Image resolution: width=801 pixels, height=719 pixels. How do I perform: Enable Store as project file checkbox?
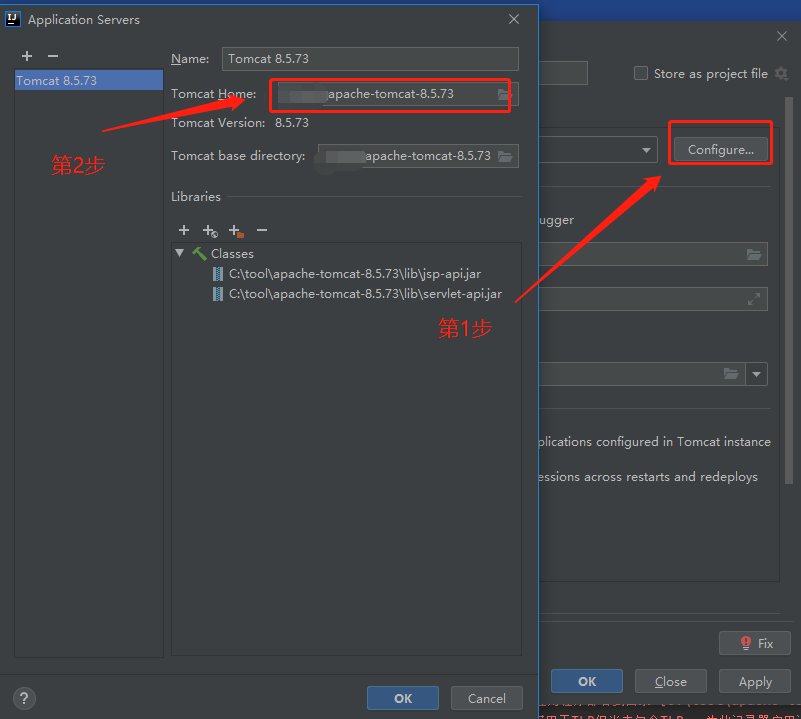641,73
